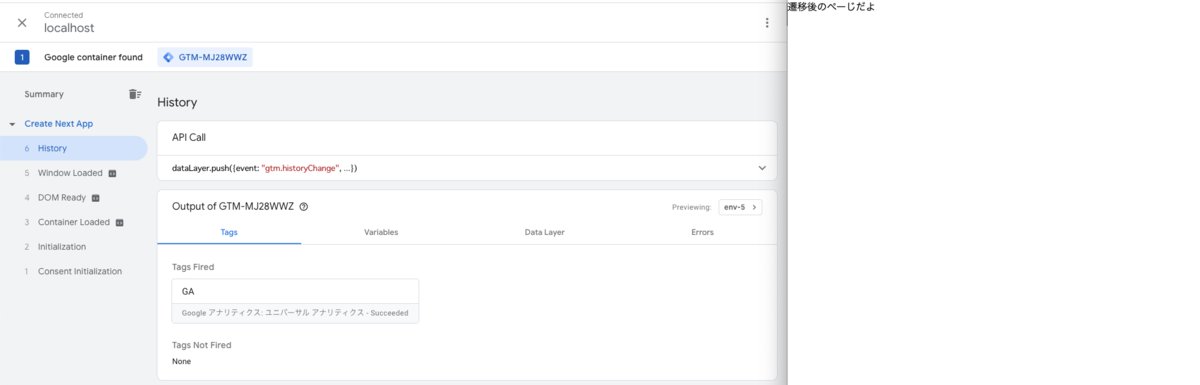The height and width of the screenshot is (385, 1200).
Task: Click the Tags Not Fired heading
Action: click(201, 345)
